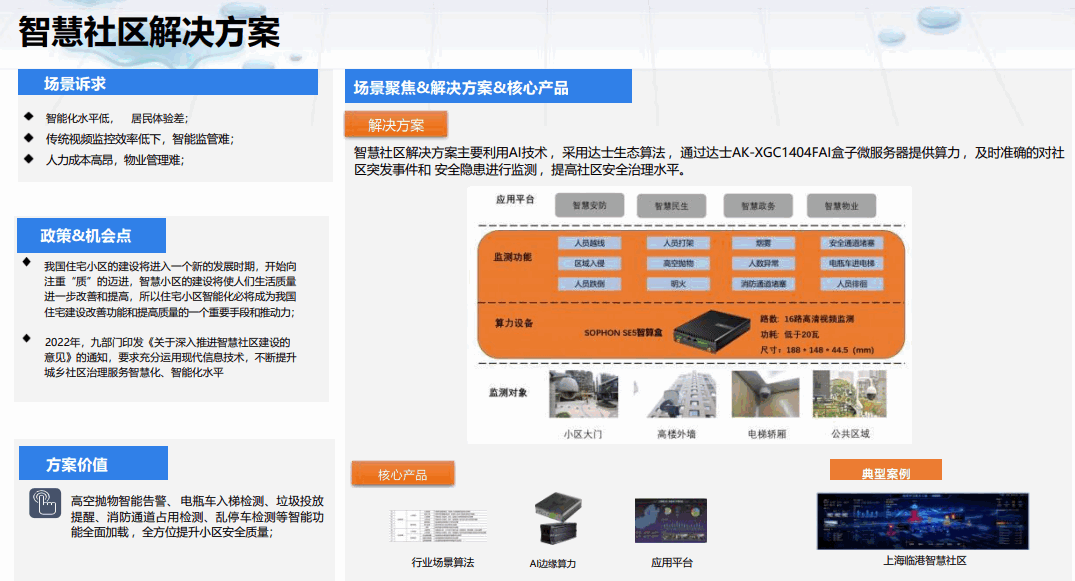Image resolution: width=1075 pixels, height=581 pixels.
Task: Select the orange 核心产品 label
Action: (x=402, y=474)
